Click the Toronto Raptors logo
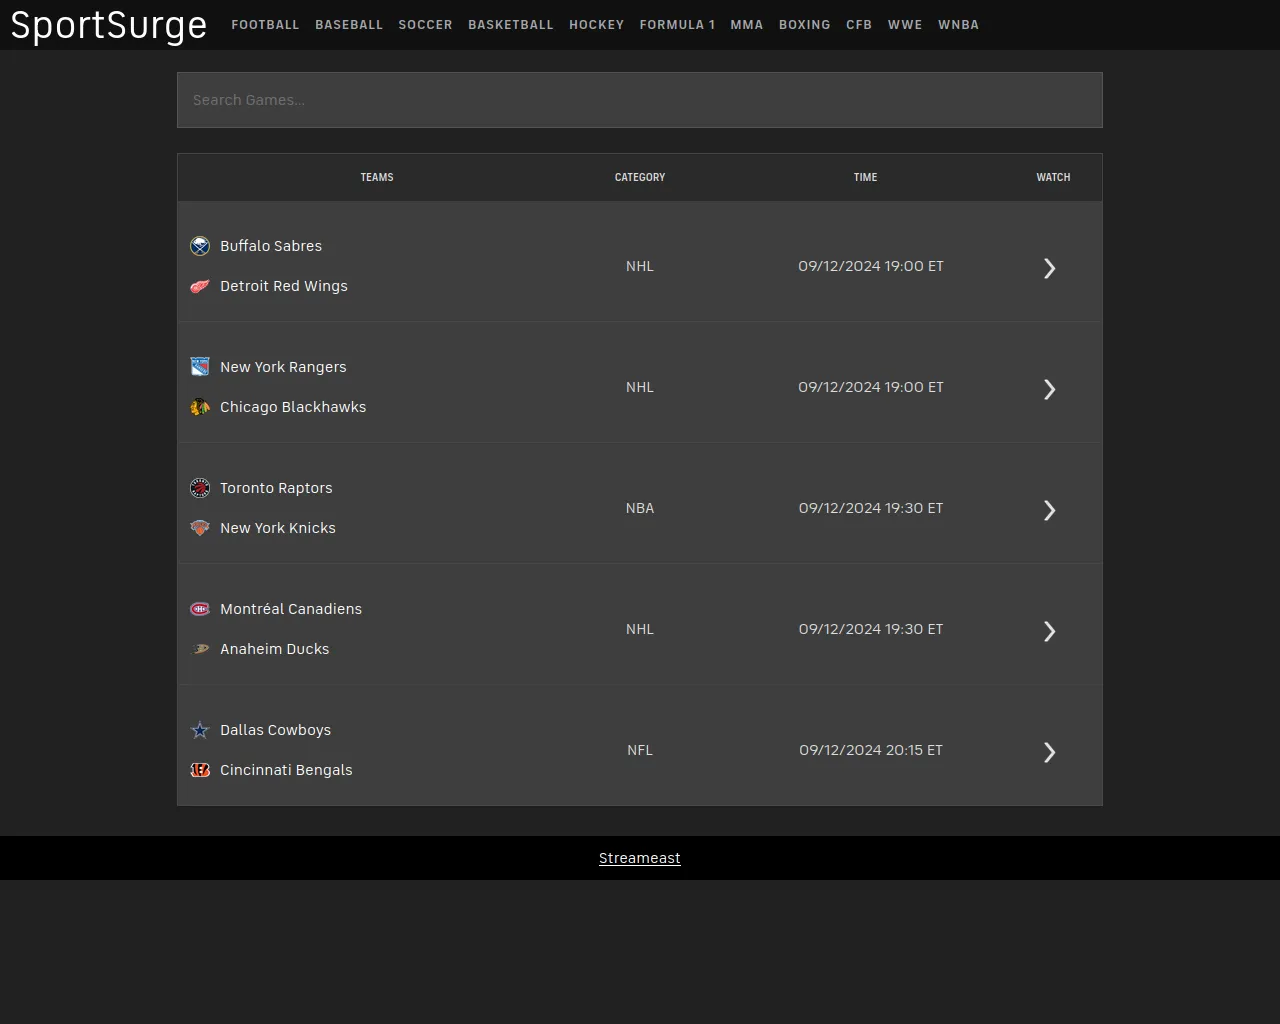Image resolution: width=1280 pixels, height=1024 pixels. pos(200,488)
